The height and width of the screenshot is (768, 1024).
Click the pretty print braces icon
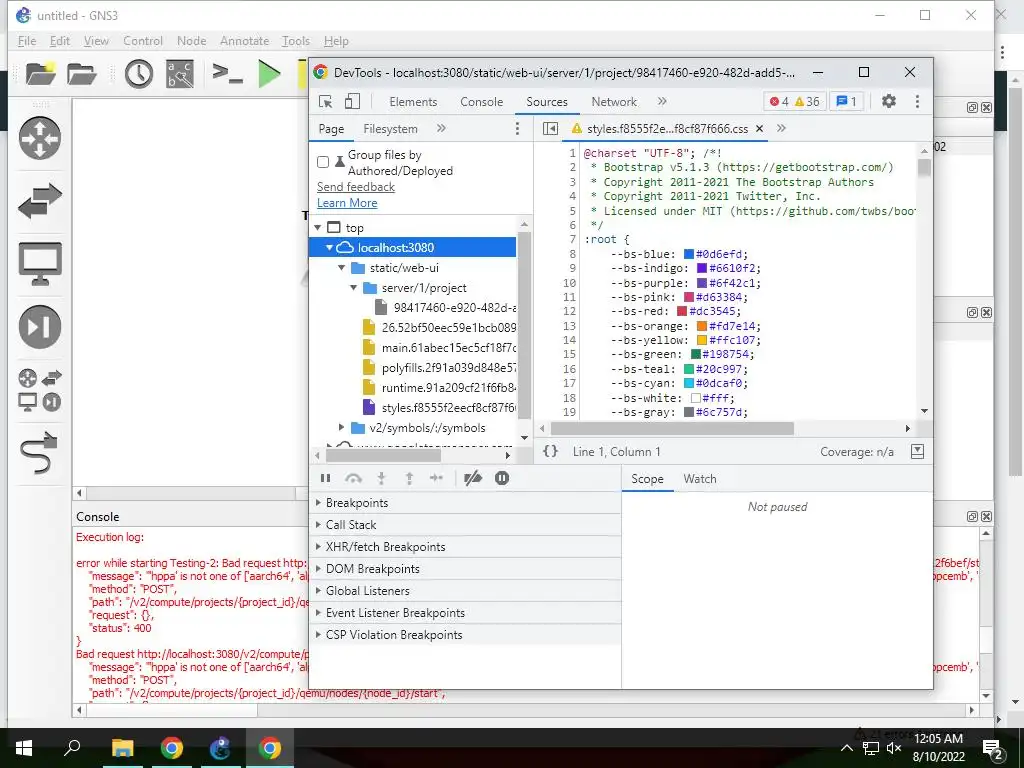tap(551, 451)
